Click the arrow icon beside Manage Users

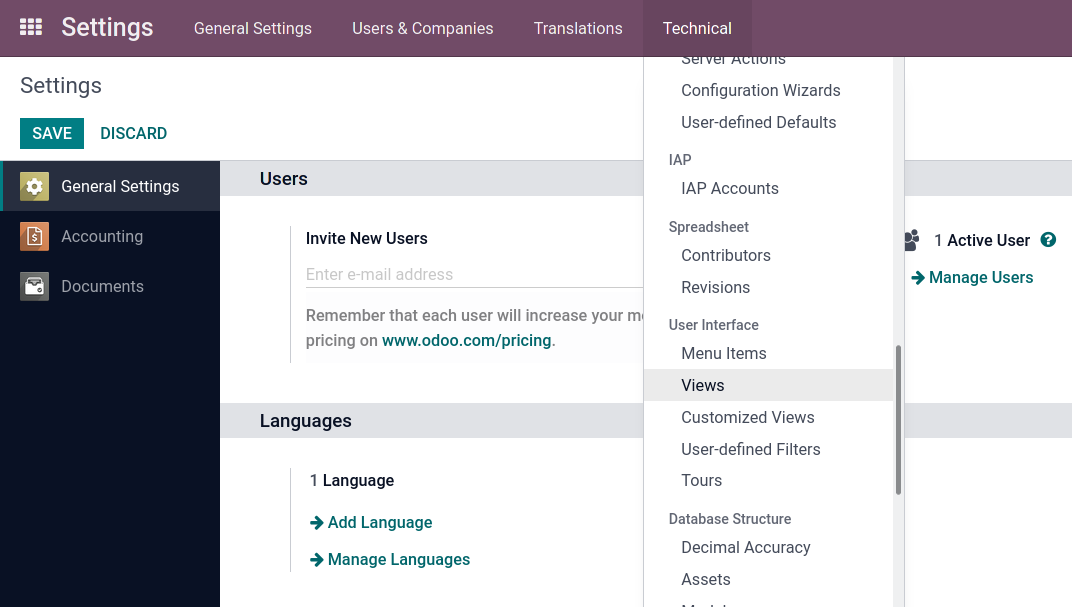point(917,277)
